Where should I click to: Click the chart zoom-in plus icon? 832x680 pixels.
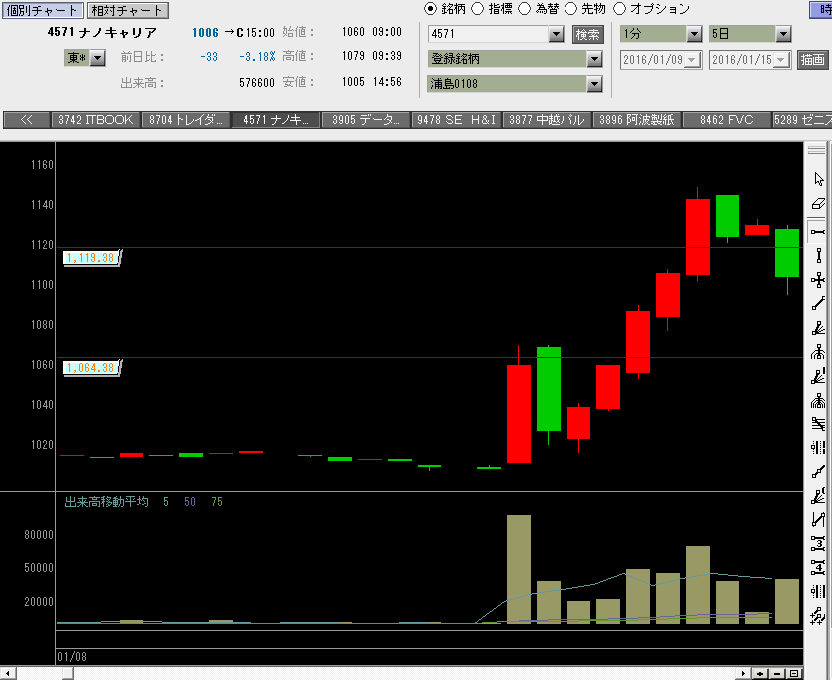coord(760,674)
